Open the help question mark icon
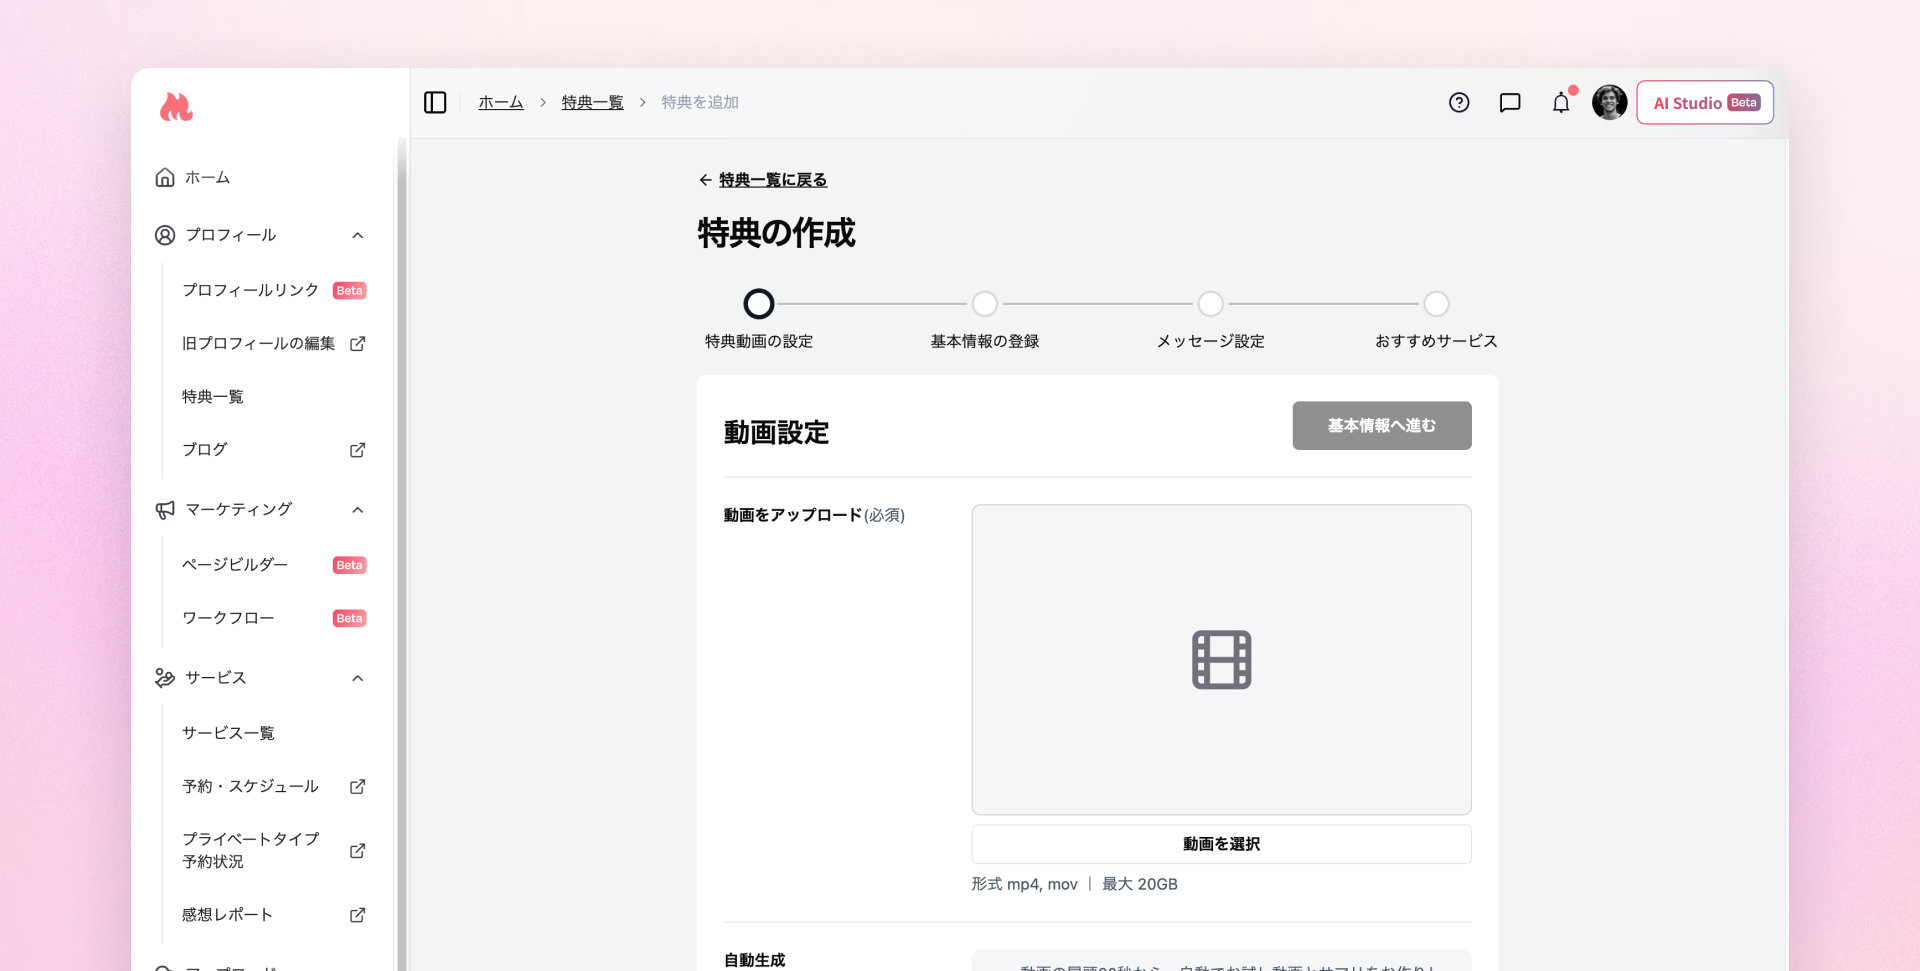1920x971 pixels. point(1459,103)
